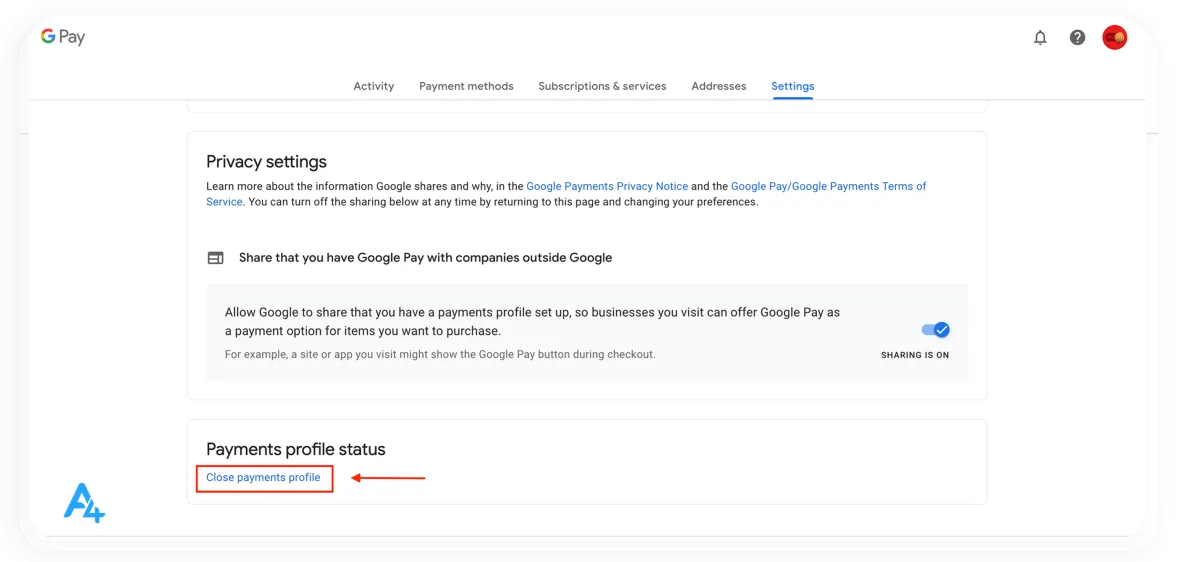The image size is (1177, 562).
Task: Select the Settings tab
Action: pos(793,86)
